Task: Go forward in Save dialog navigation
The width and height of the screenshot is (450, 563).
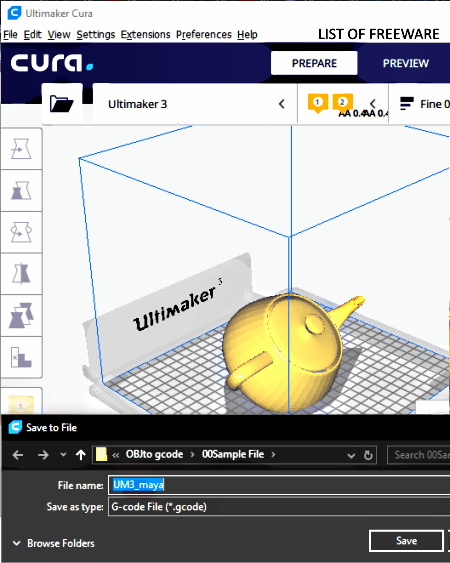Action: (43, 455)
